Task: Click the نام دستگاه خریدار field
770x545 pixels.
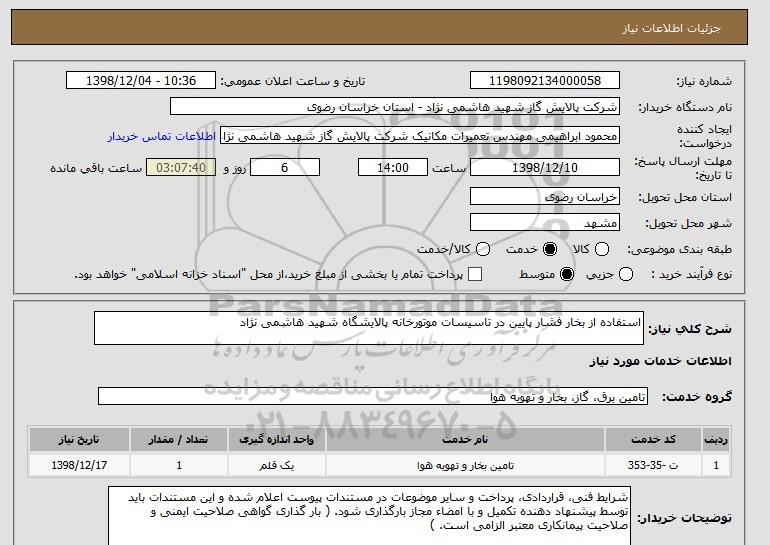Action: 395,107
